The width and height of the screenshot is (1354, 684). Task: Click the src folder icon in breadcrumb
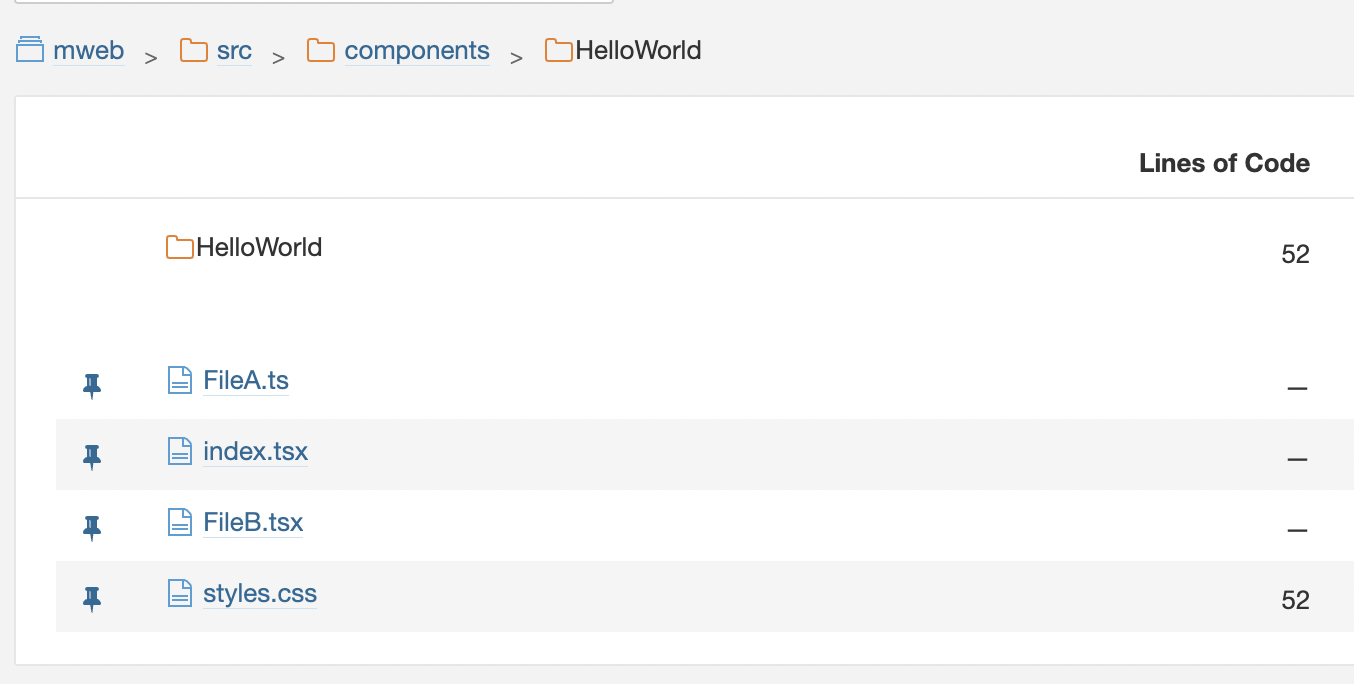[x=193, y=49]
